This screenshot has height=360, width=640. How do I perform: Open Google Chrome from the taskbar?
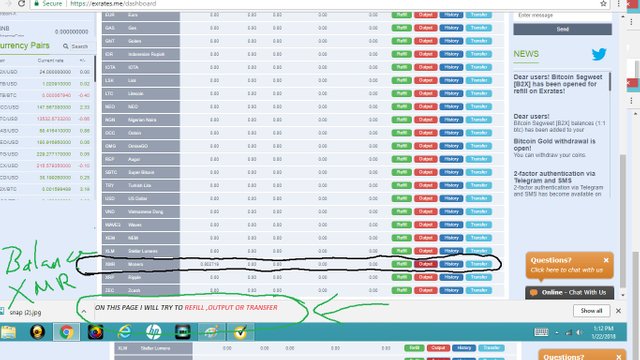click(66, 332)
